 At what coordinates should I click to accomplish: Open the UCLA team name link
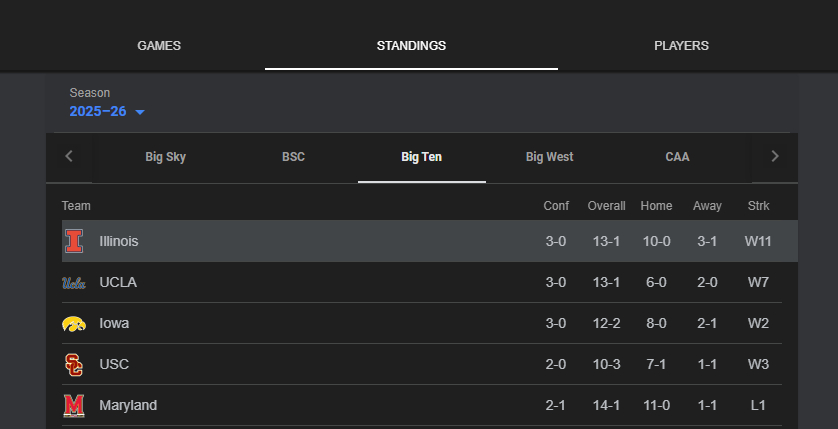click(118, 282)
